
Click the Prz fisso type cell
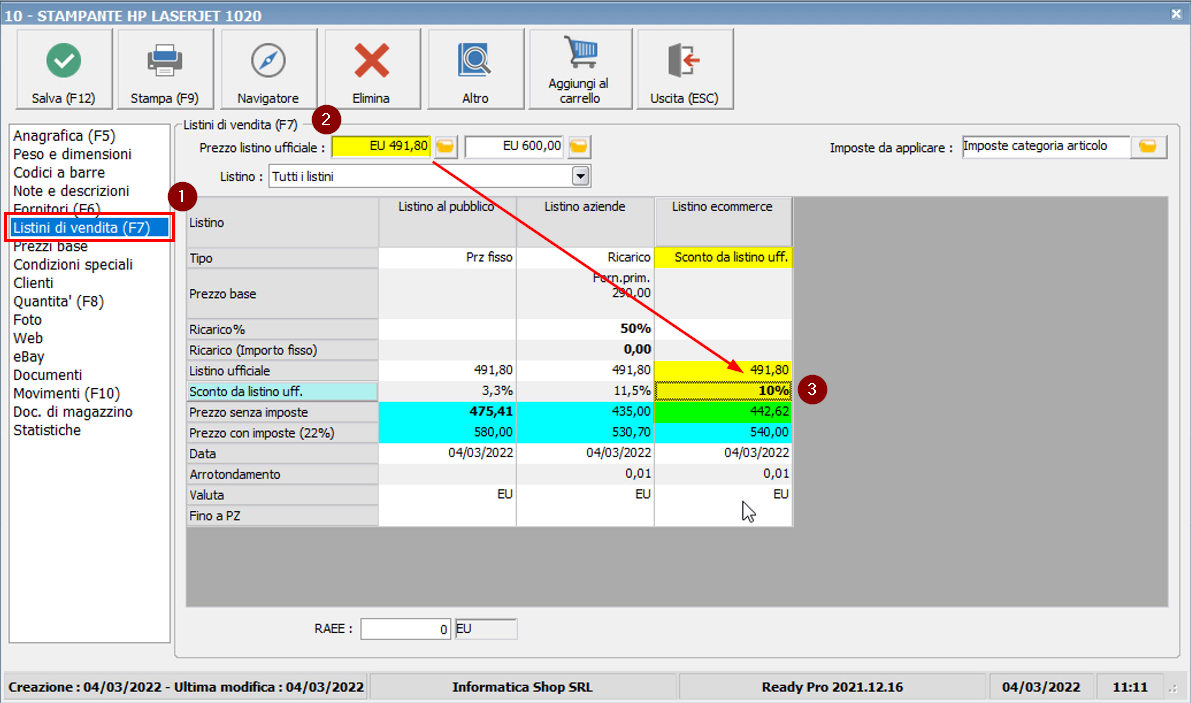pos(447,258)
